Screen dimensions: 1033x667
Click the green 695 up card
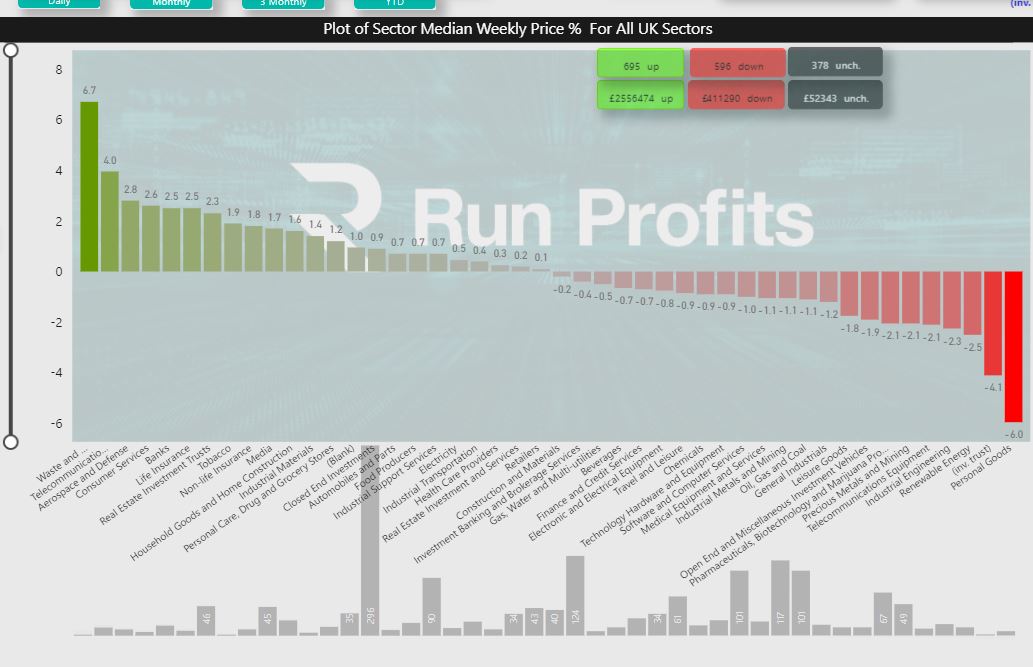point(640,65)
